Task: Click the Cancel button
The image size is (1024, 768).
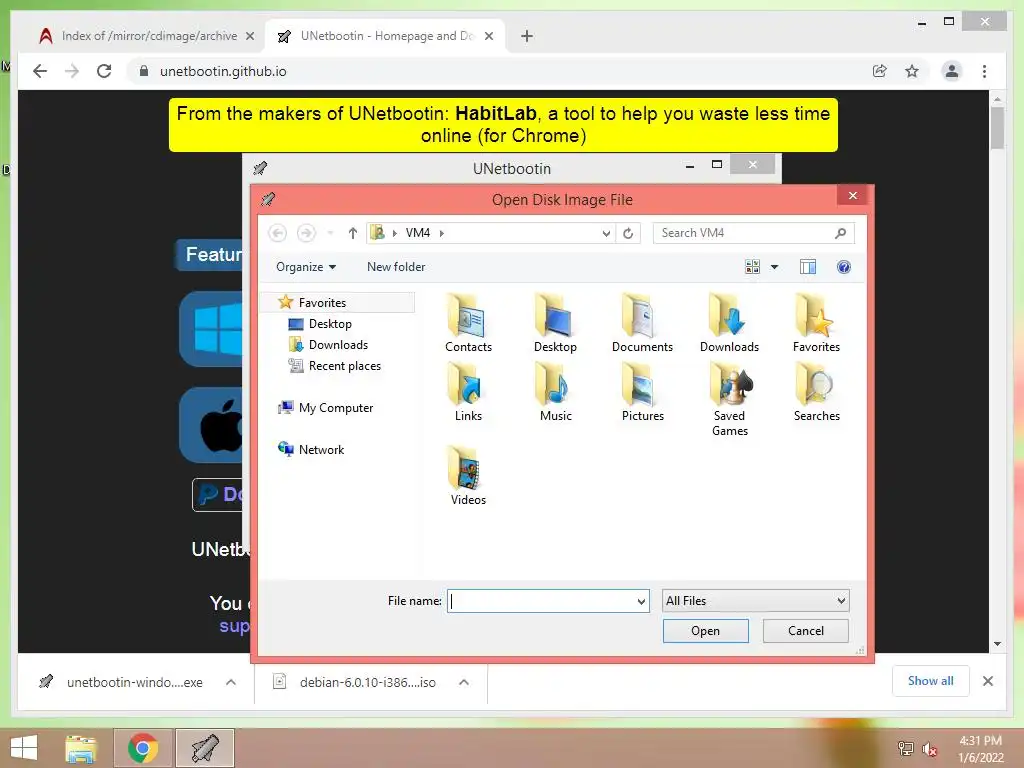Action: pos(805,631)
